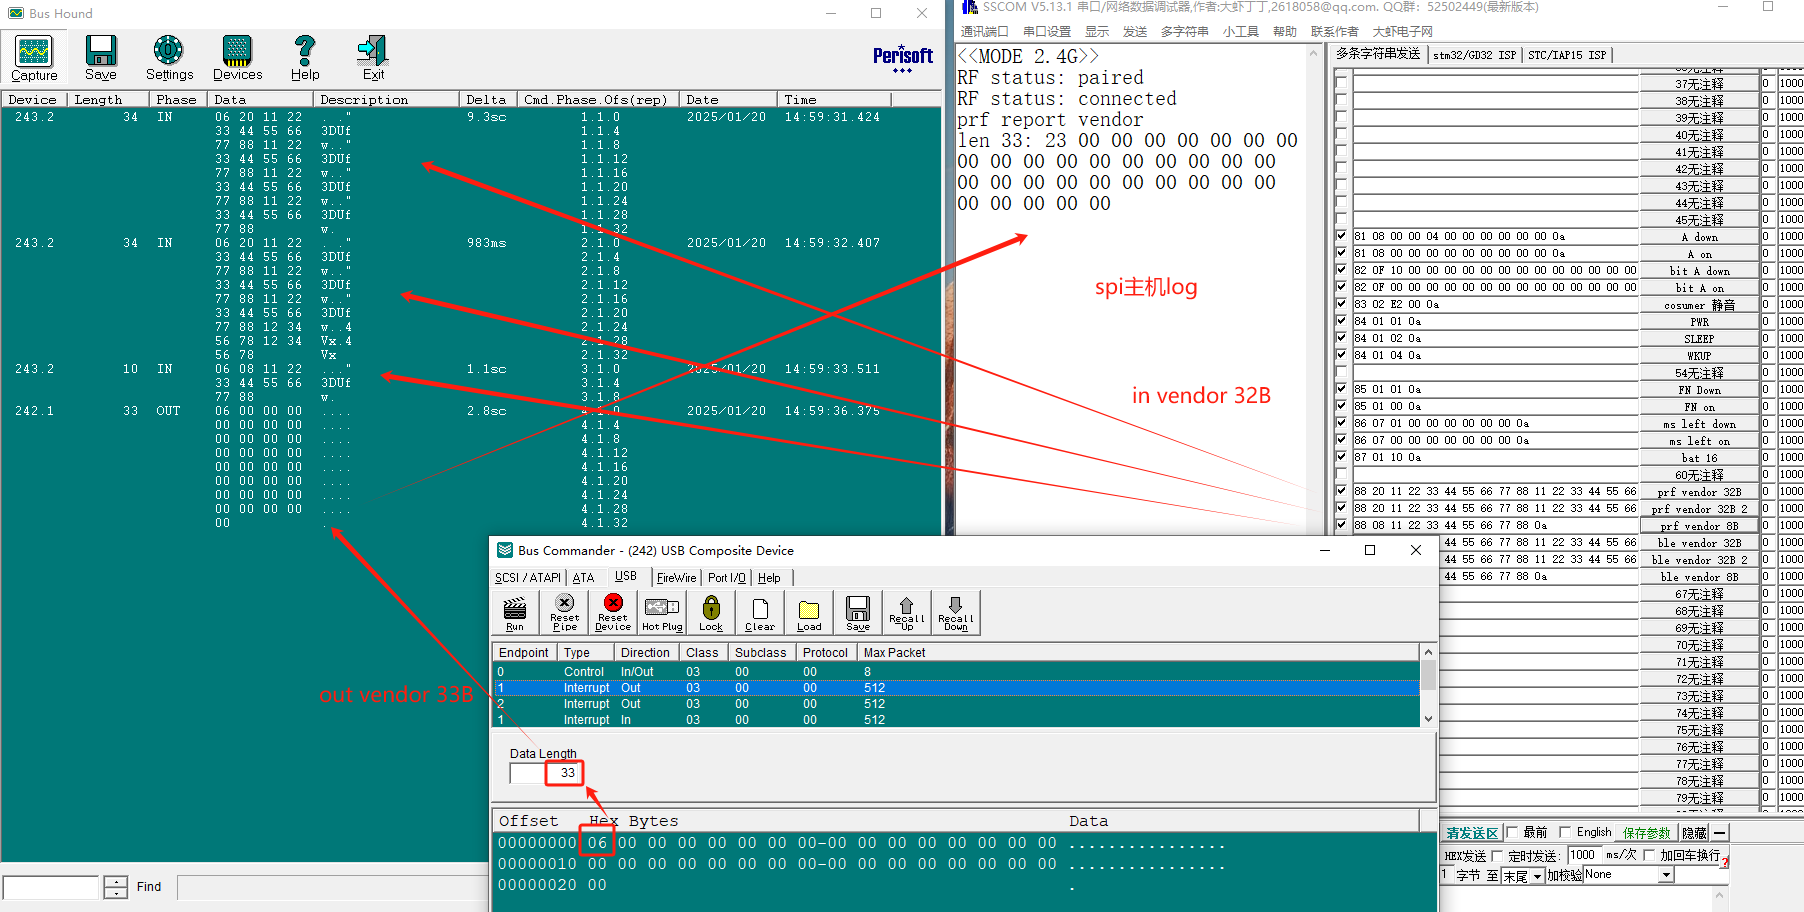Click the red question mark in SSCOM
The height and width of the screenshot is (912, 1804).
[x=1724, y=863]
